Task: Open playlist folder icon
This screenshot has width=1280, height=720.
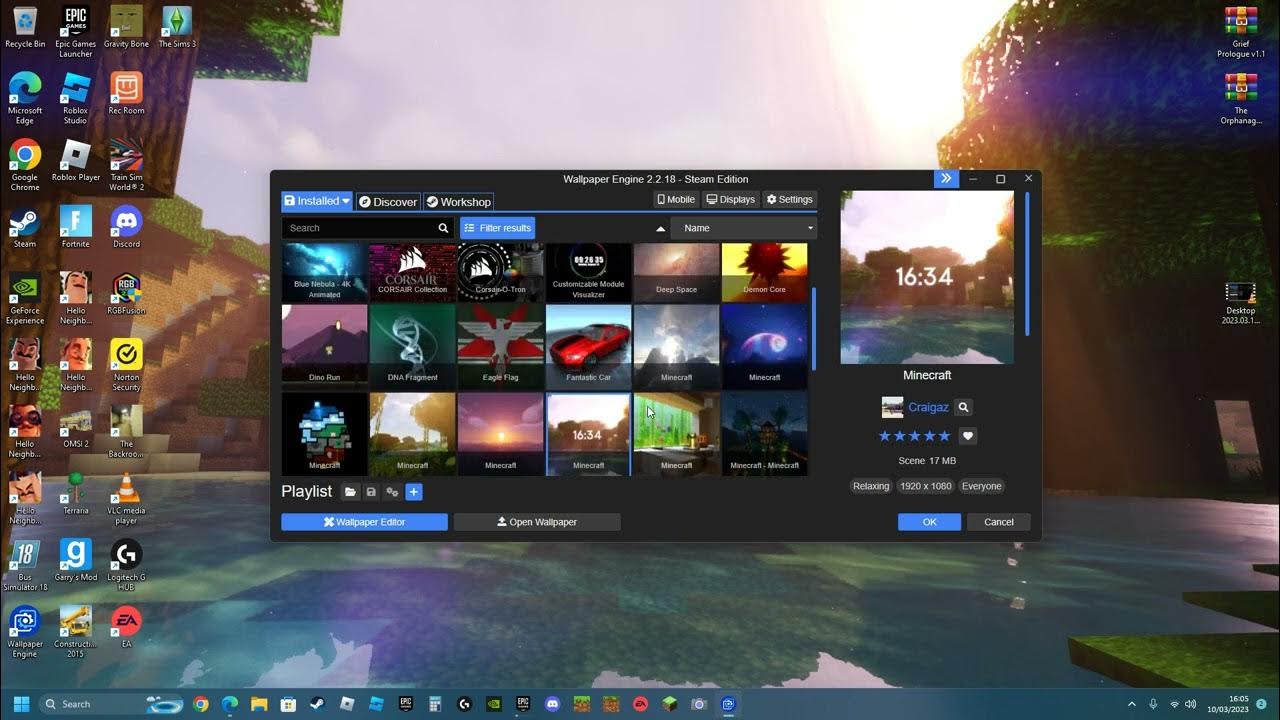Action: pos(350,492)
